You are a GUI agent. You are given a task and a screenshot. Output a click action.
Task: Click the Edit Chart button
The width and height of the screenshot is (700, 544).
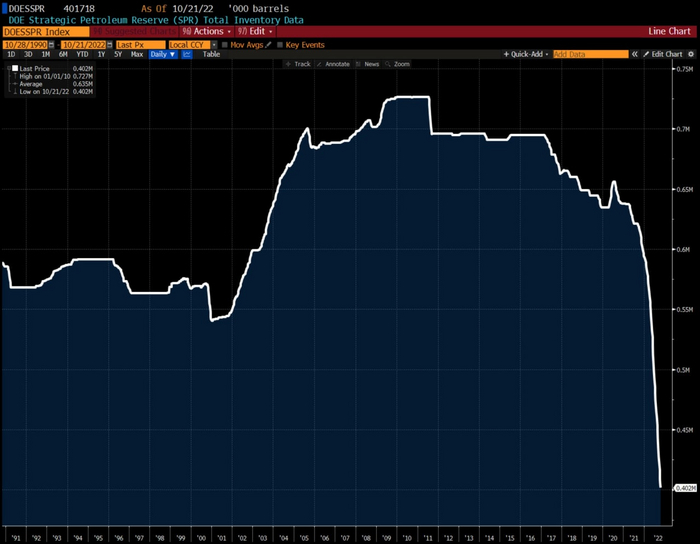tap(663, 54)
